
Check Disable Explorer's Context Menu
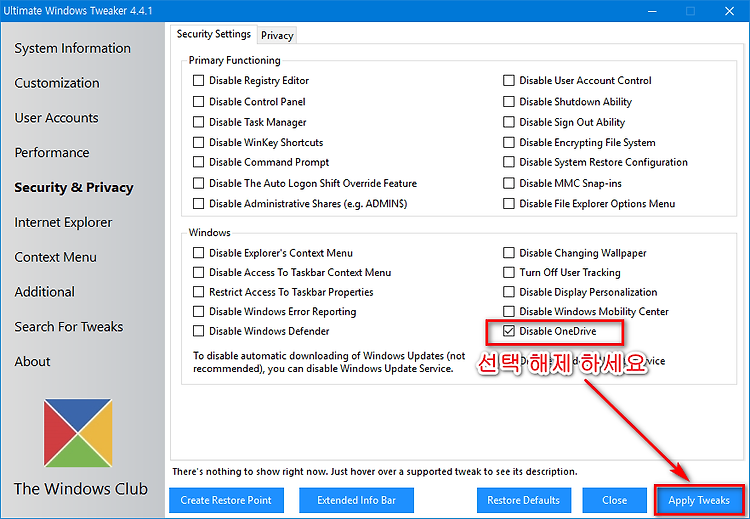[198, 253]
